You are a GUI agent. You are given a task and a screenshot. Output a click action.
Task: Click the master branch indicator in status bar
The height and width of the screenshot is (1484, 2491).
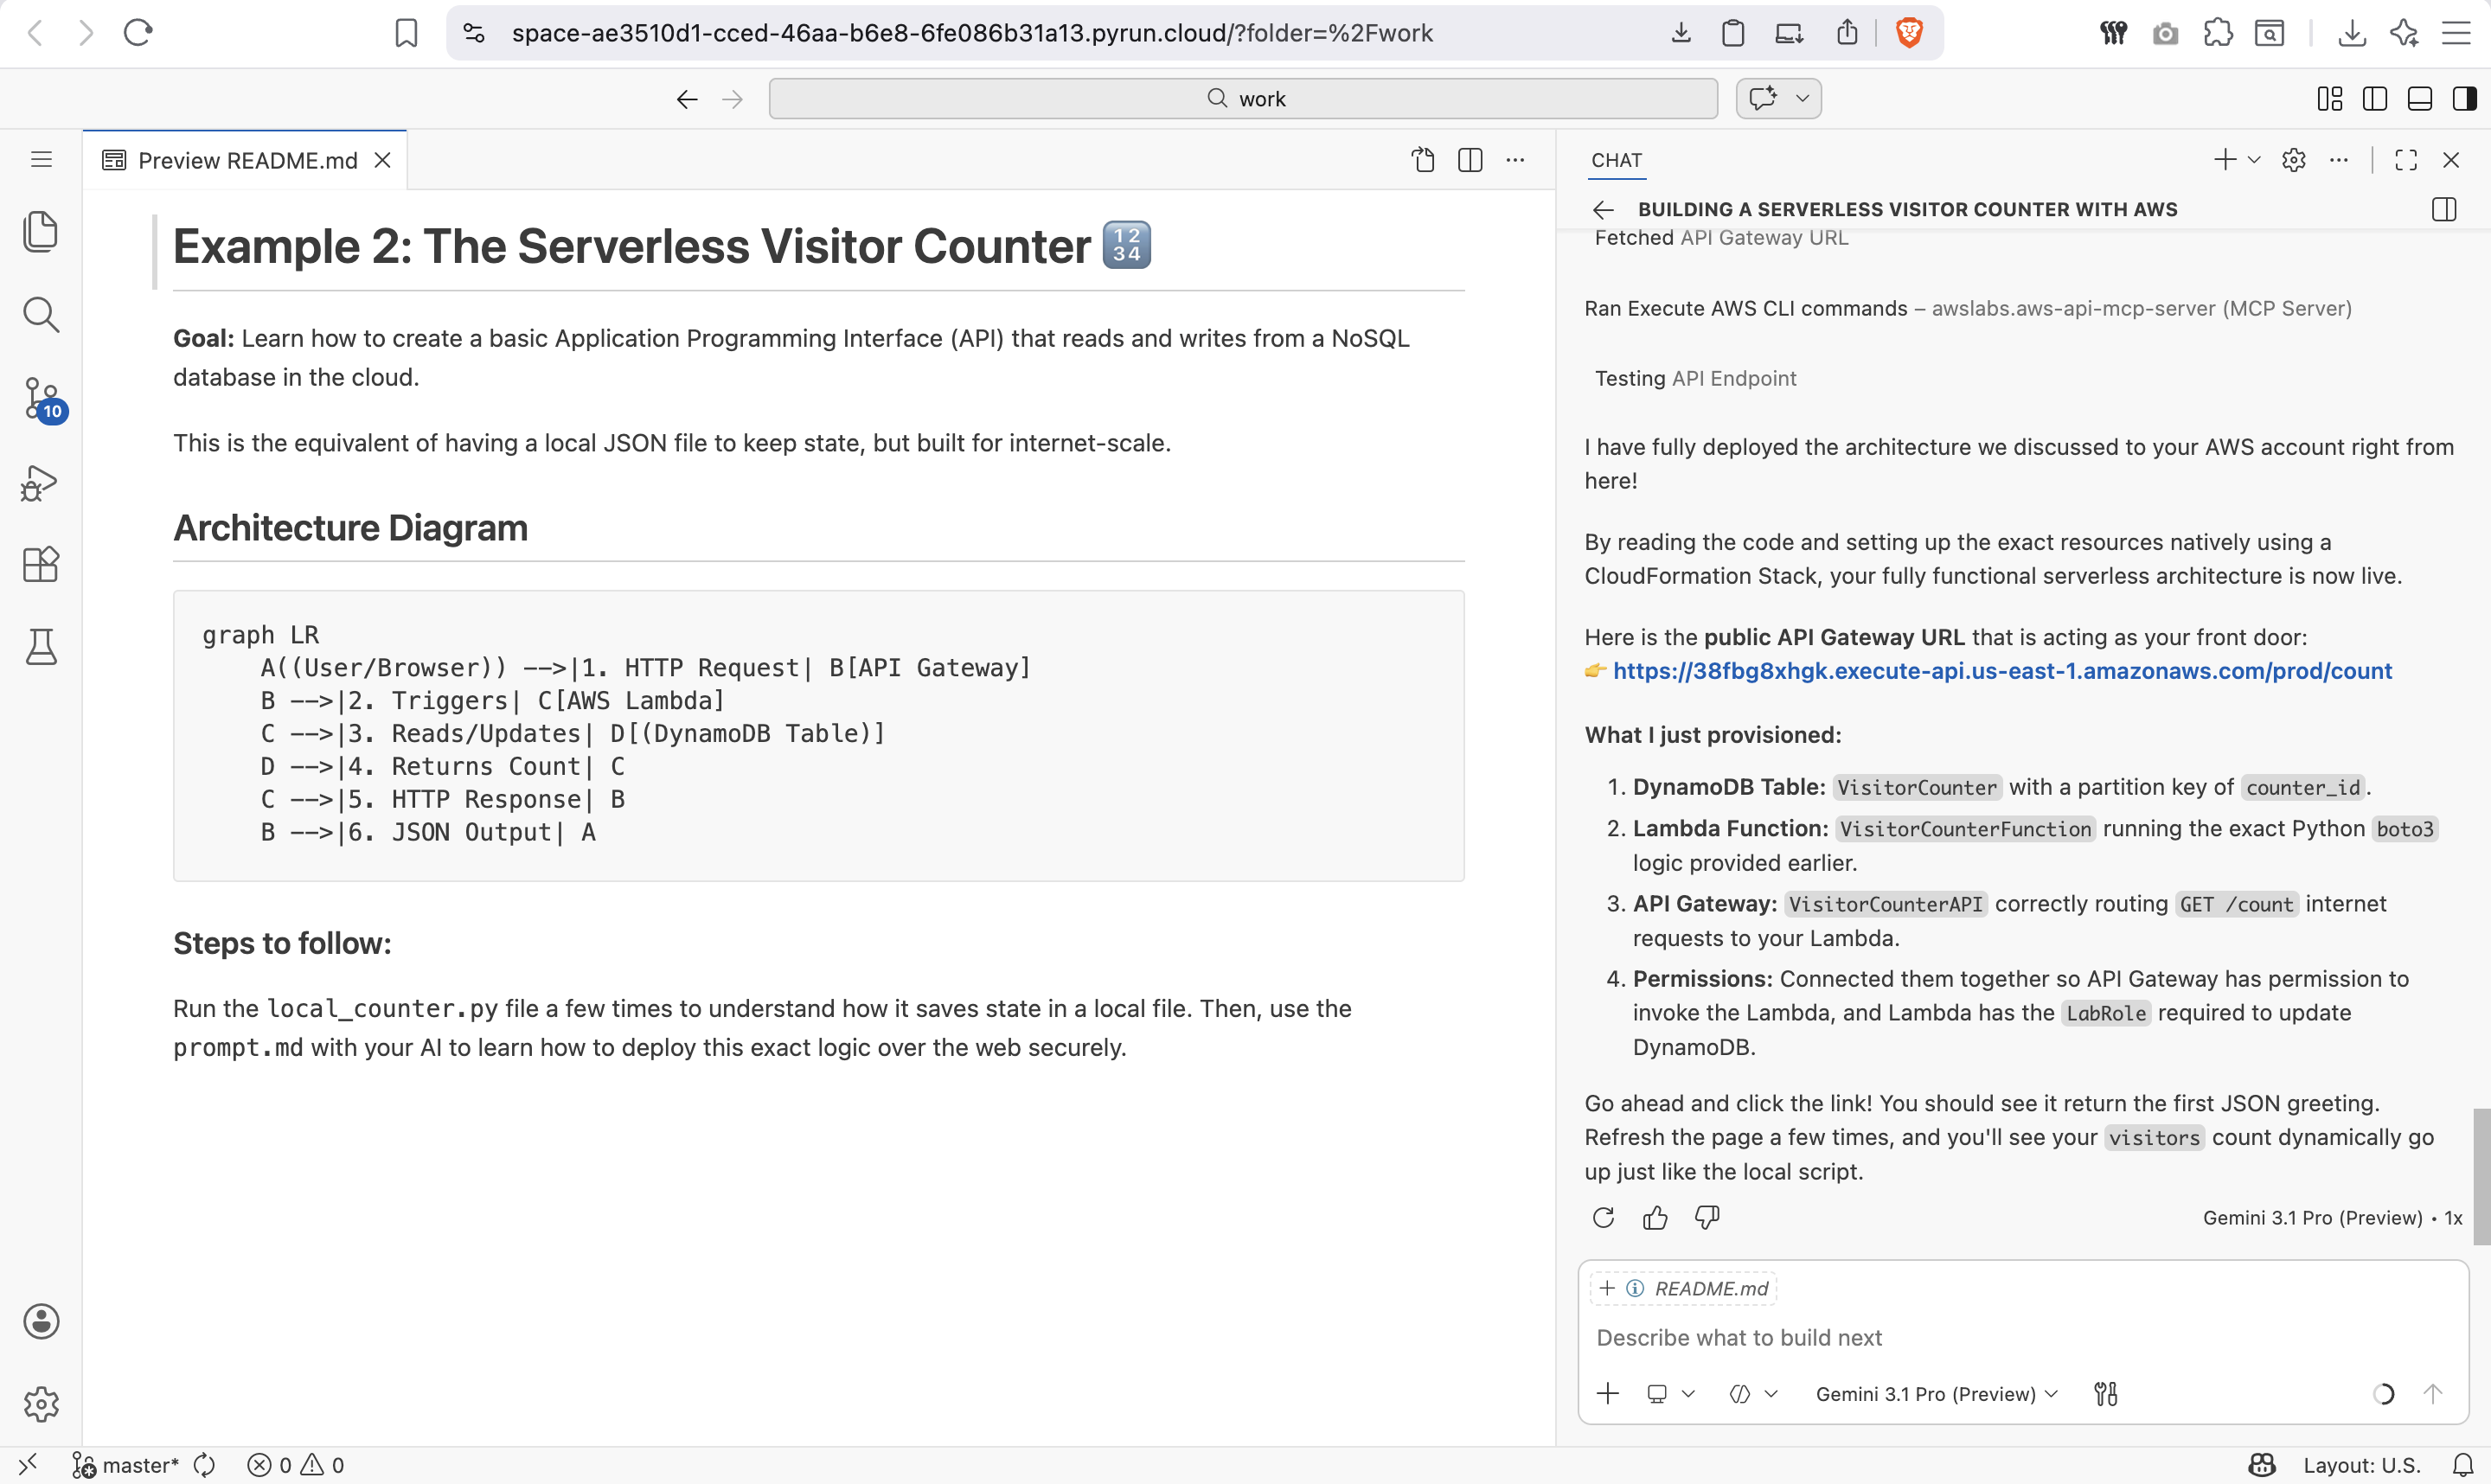point(125,1465)
